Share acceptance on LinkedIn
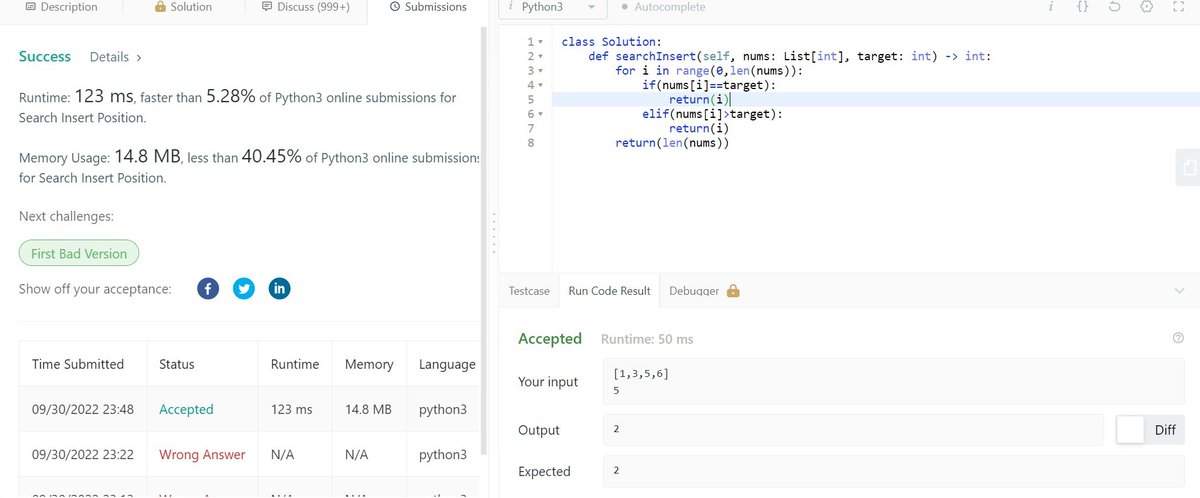The image size is (1200, 498). pos(280,288)
